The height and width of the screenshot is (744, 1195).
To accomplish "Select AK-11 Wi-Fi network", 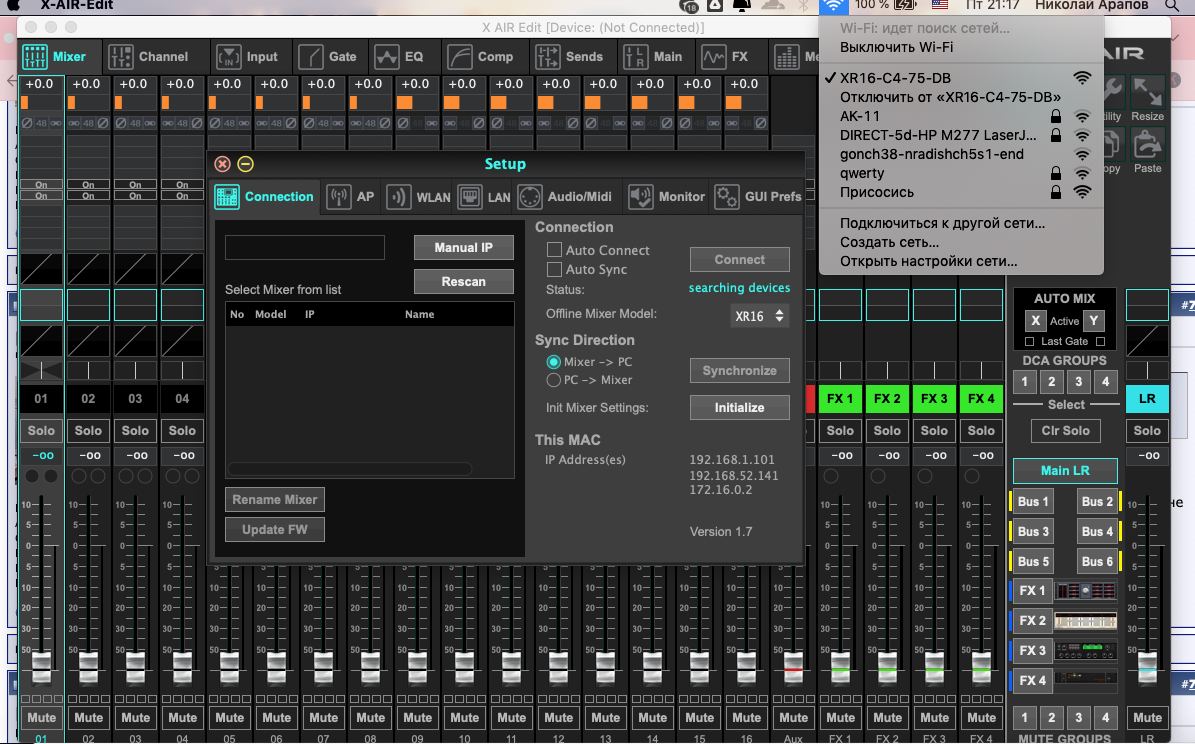I will click(x=860, y=116).
